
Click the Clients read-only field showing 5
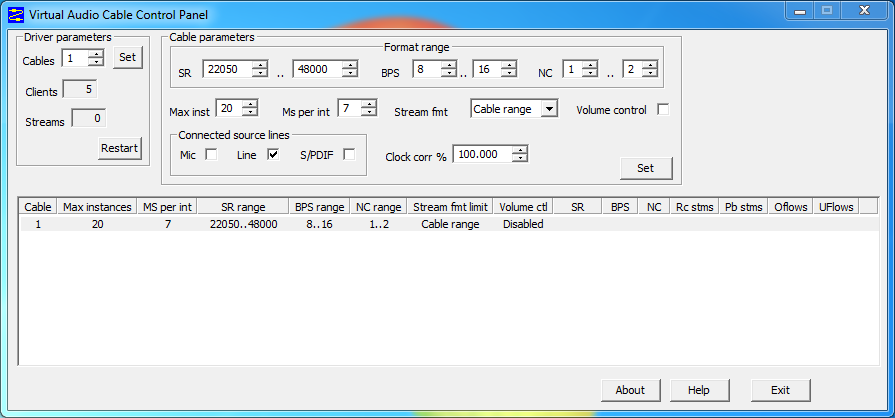79,90
